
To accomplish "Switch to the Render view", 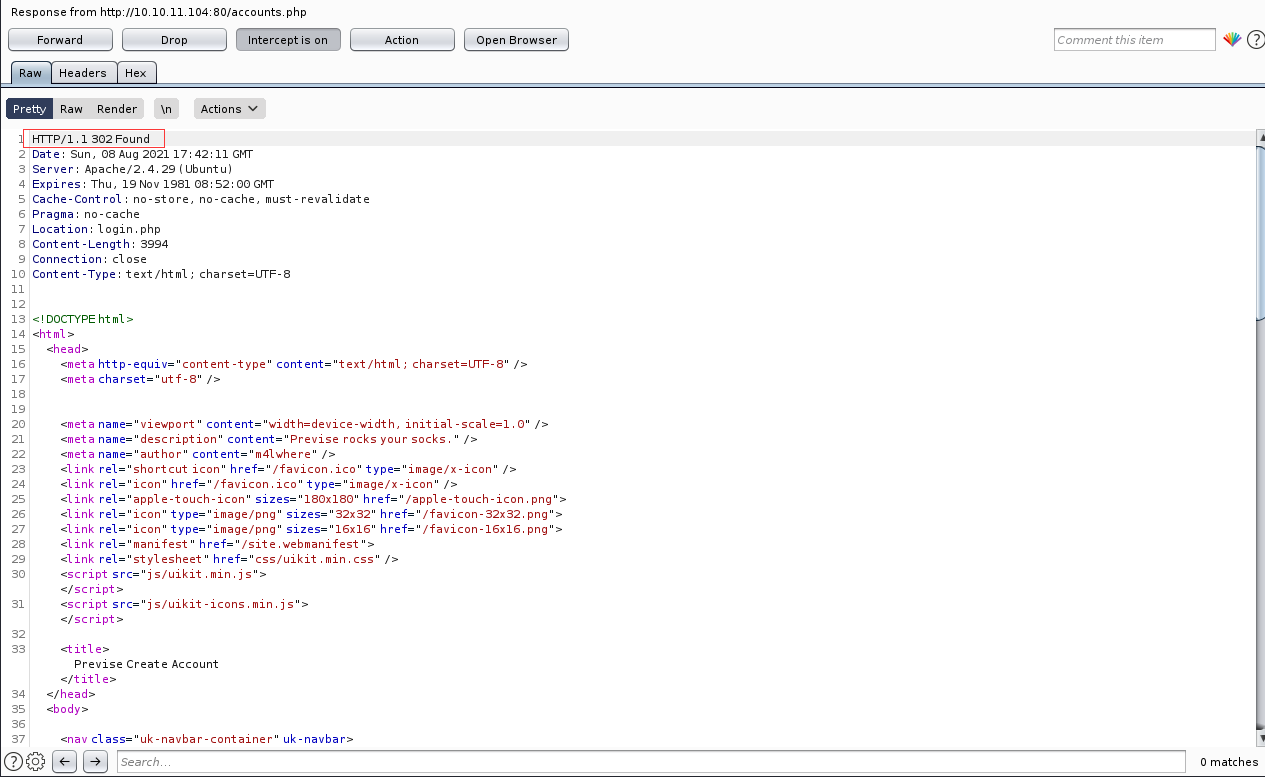I will point(117,109).
